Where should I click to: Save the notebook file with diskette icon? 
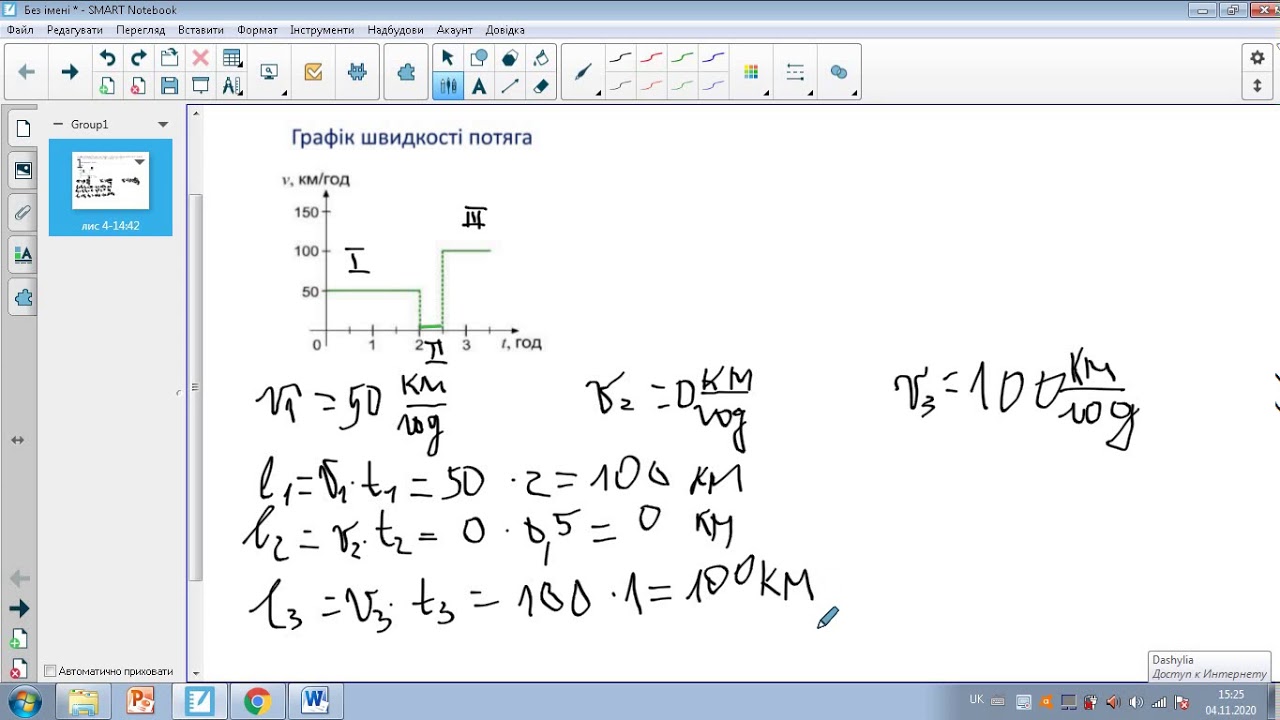[169, 86]
